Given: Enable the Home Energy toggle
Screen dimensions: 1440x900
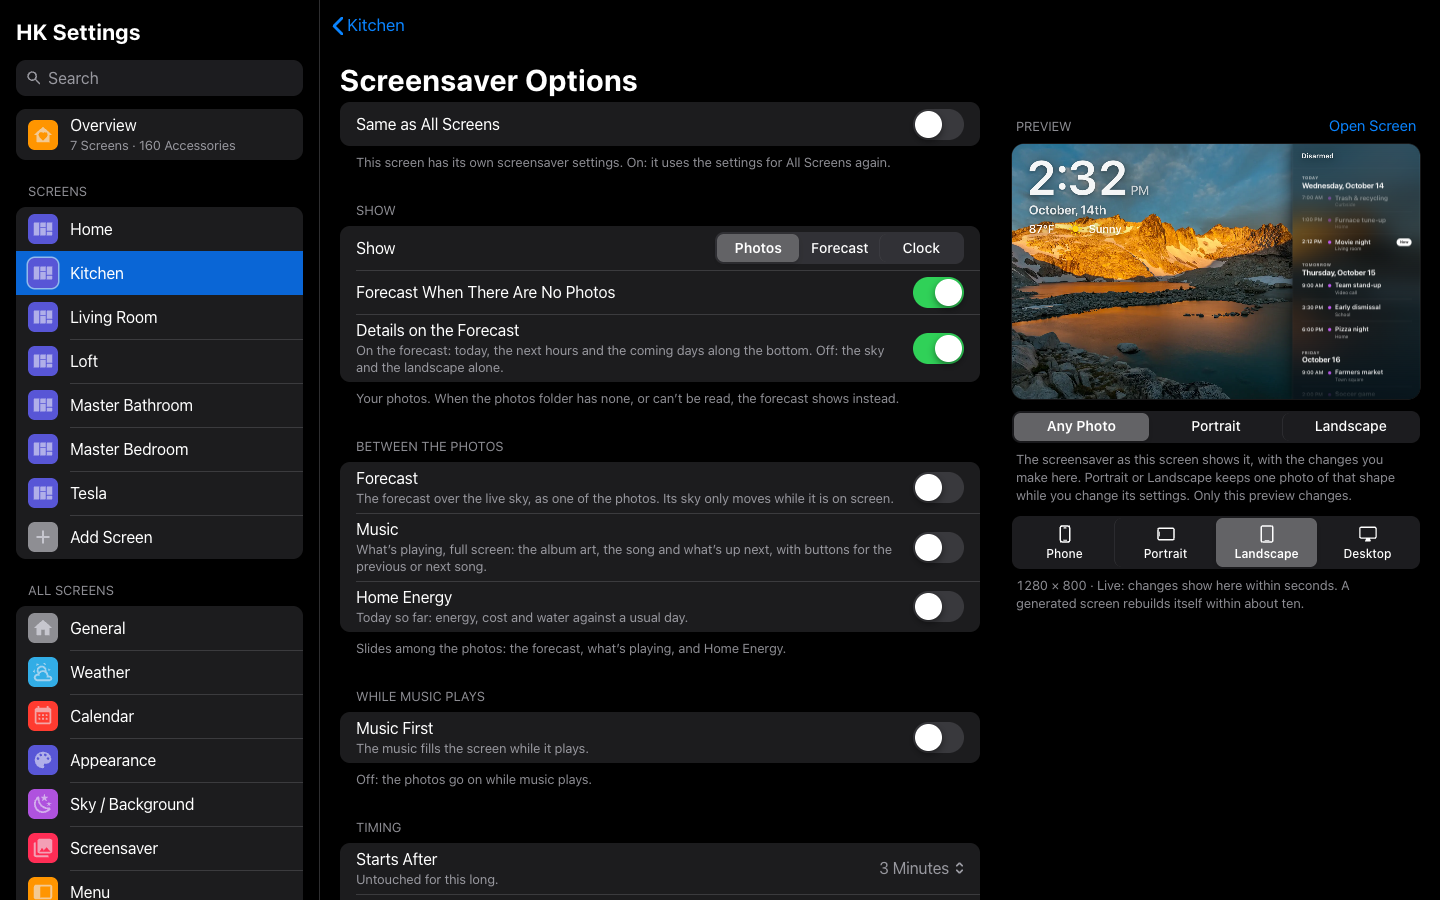Looking at the screenshot, I should (x=938, y=606).
